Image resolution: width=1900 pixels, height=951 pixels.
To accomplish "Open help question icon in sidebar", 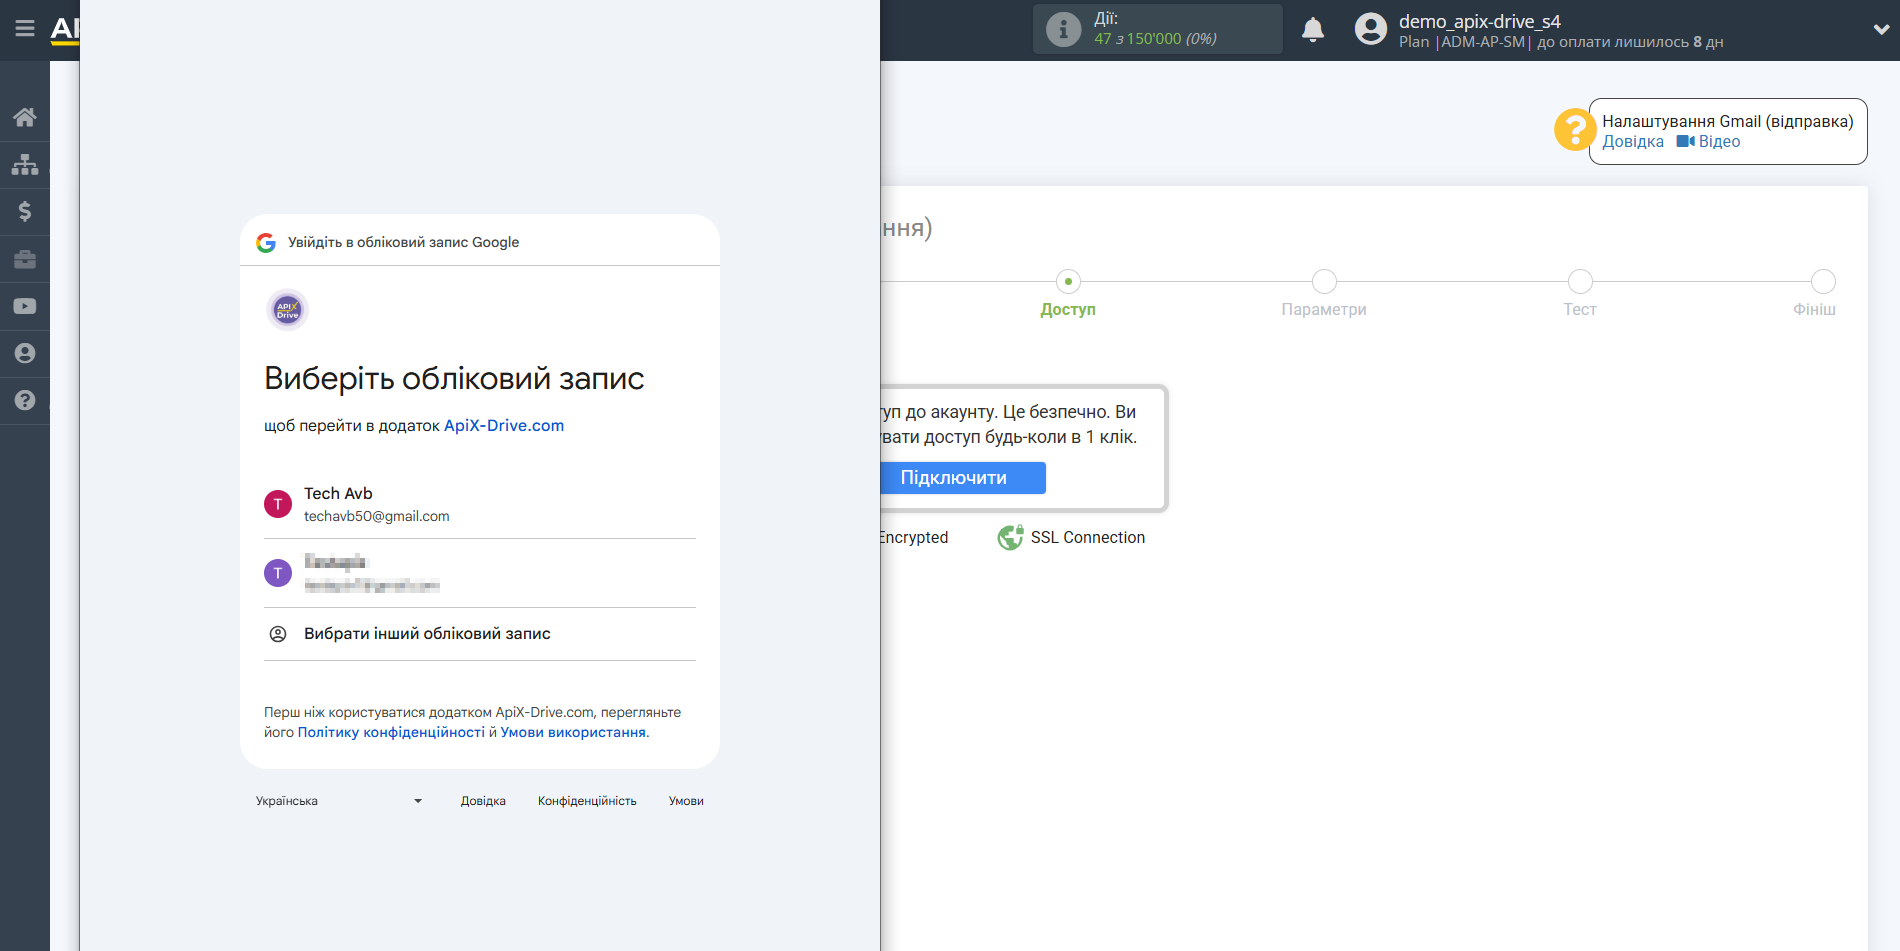I will 25,400.
